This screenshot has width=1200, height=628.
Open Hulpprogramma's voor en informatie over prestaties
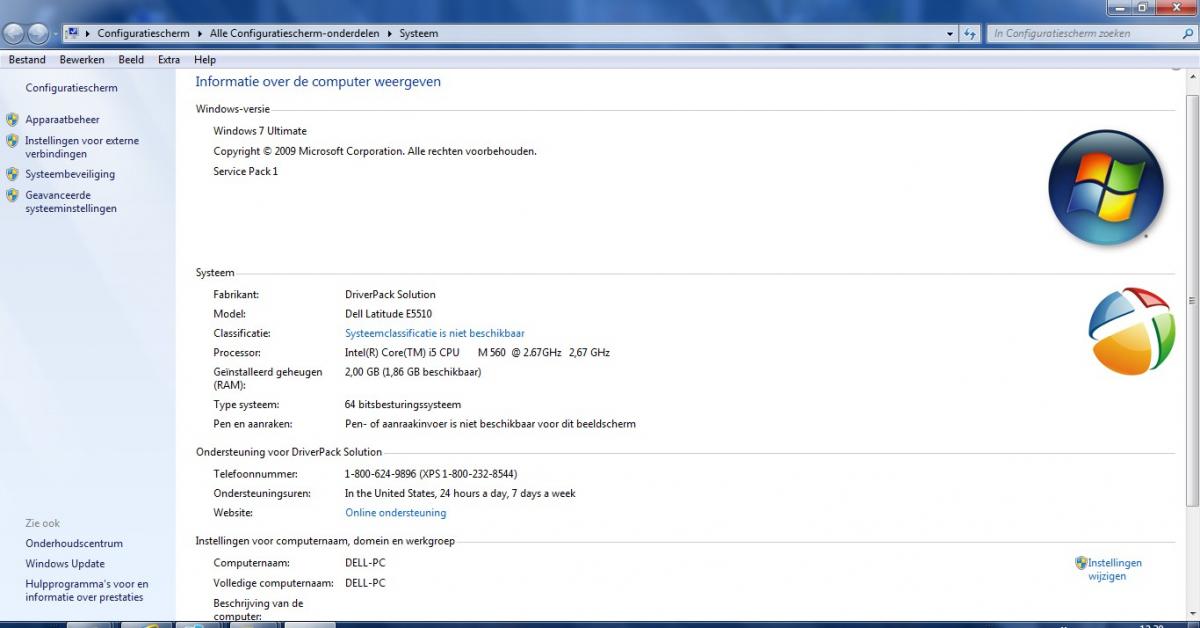point(87,591)
